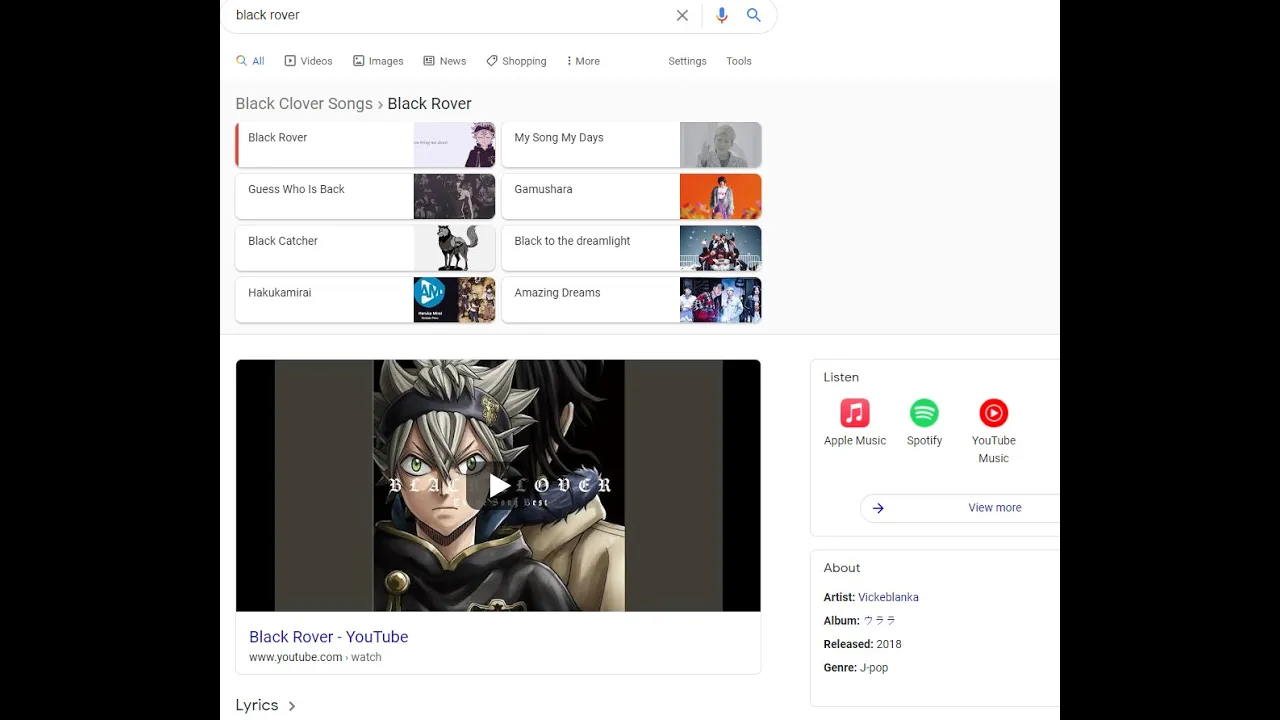Viewport: 1280px width, 720px height.
Task: Open the More search options menu
Action: 583,61
